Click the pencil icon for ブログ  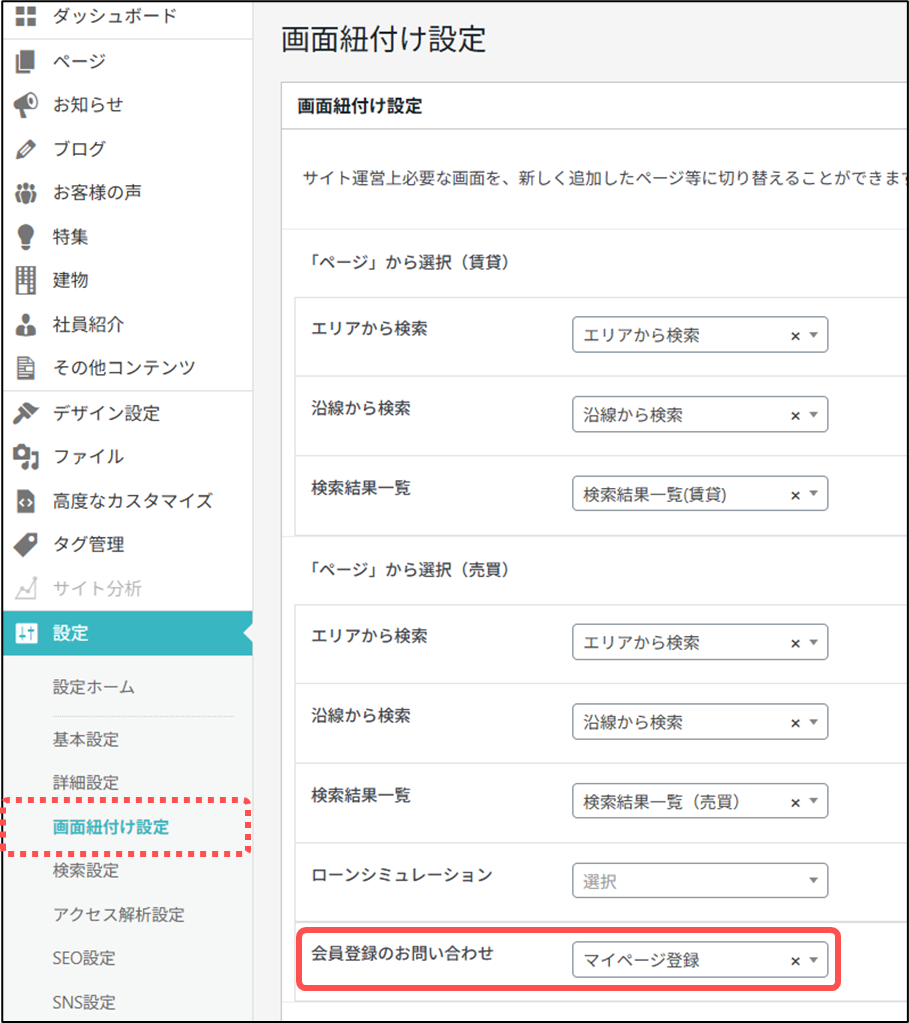(x=26, y=149)
